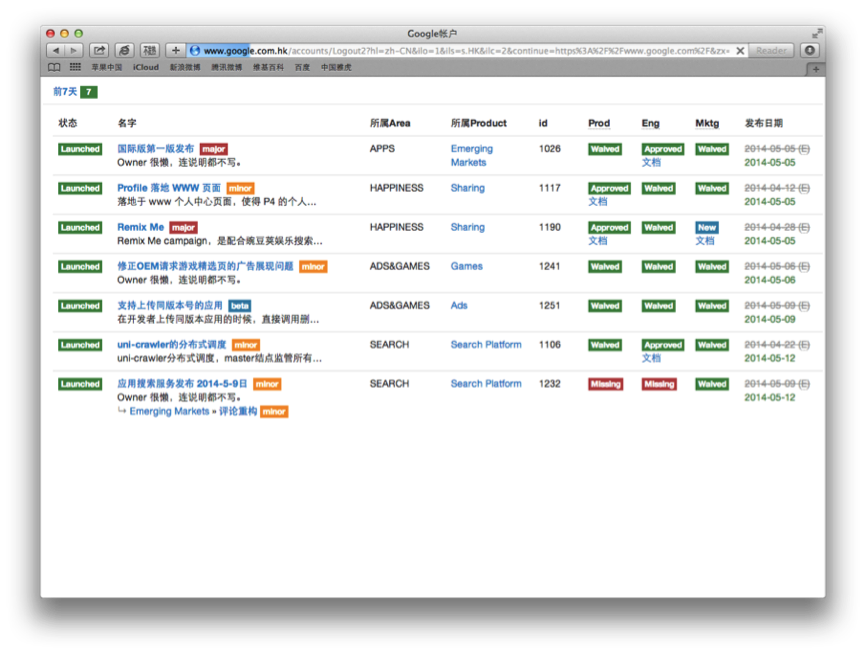Click Prod Approved badge in row 1117
This screenshot has height=655, width=866.
pyautogui.click(x=609, y=188)
